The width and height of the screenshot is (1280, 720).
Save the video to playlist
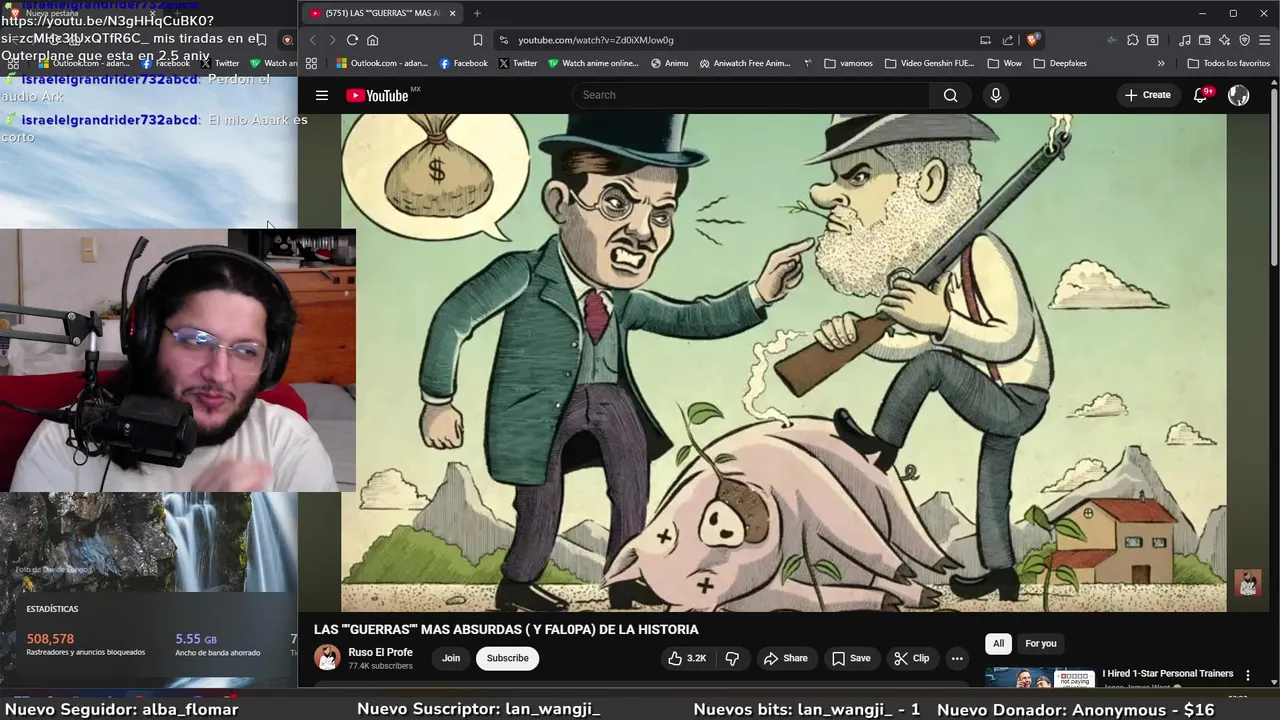850,658
